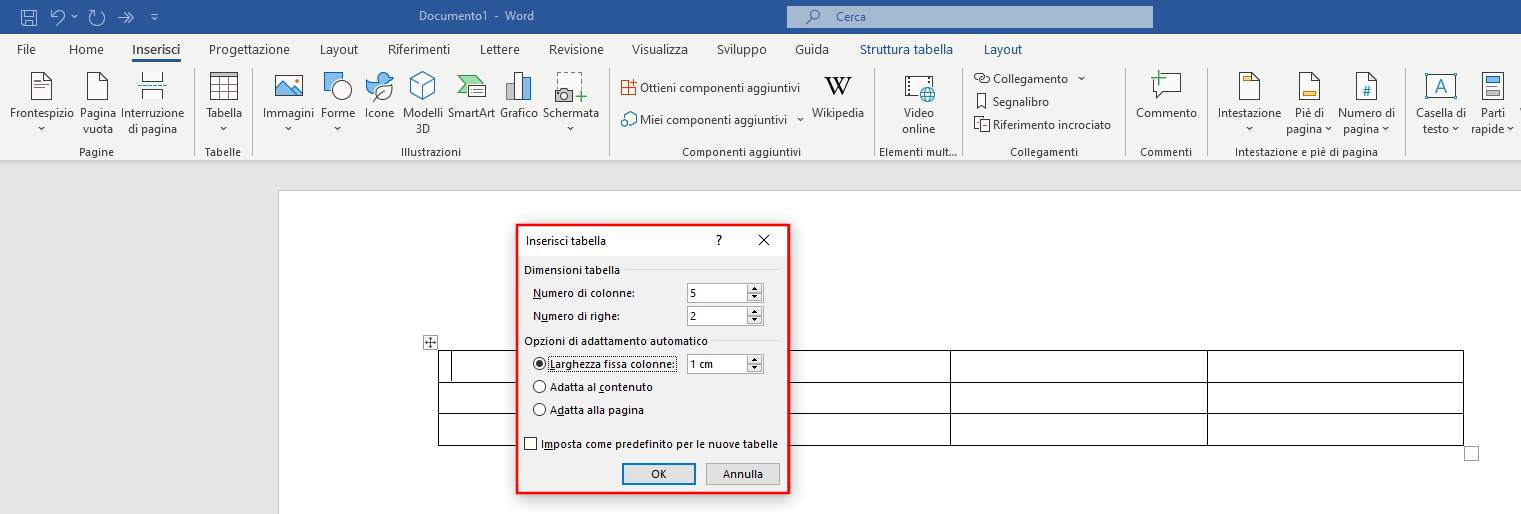Switch to the Home tab

[86, 49]
